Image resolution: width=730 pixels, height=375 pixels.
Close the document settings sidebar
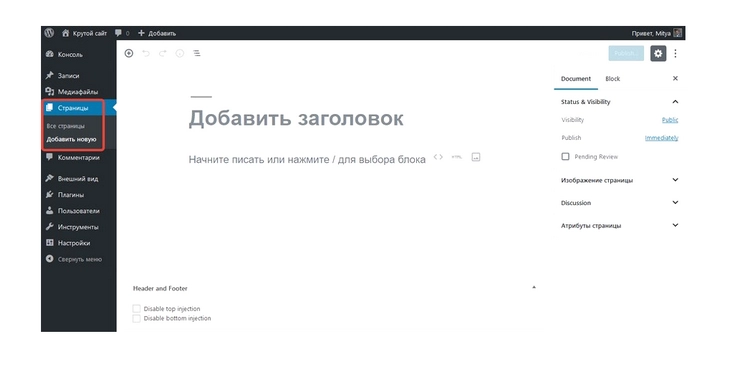tap(675, 78)
